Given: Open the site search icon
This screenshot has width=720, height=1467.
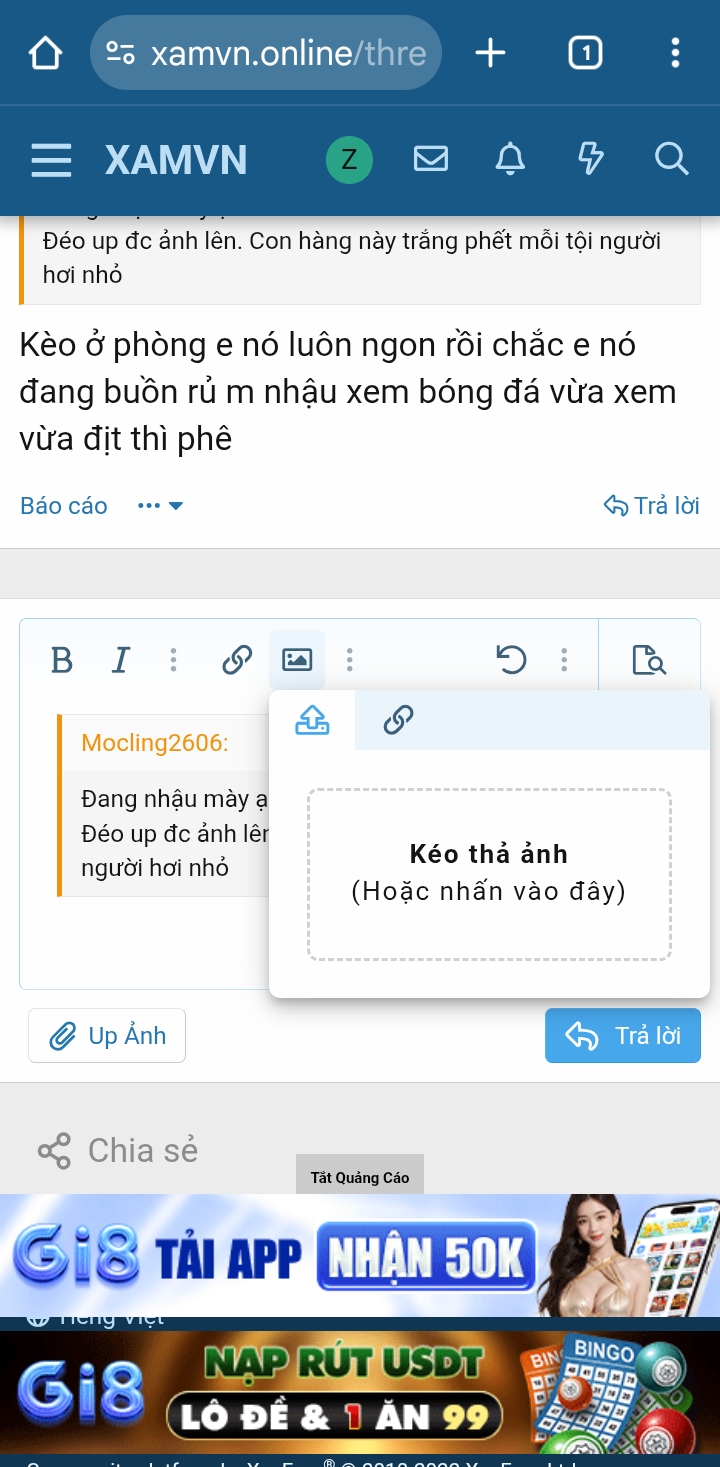Looking at the screenshot, I should pos(670,160).
